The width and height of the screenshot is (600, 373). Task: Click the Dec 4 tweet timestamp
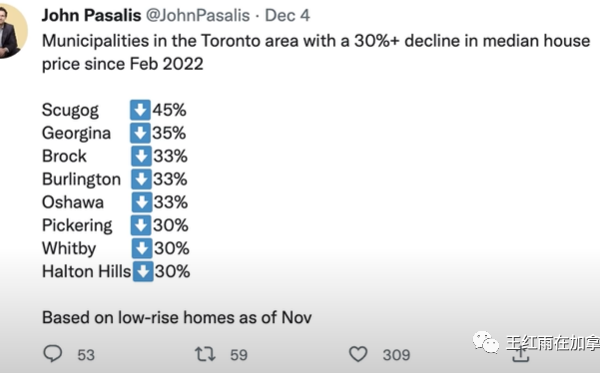tap(287, 16)
